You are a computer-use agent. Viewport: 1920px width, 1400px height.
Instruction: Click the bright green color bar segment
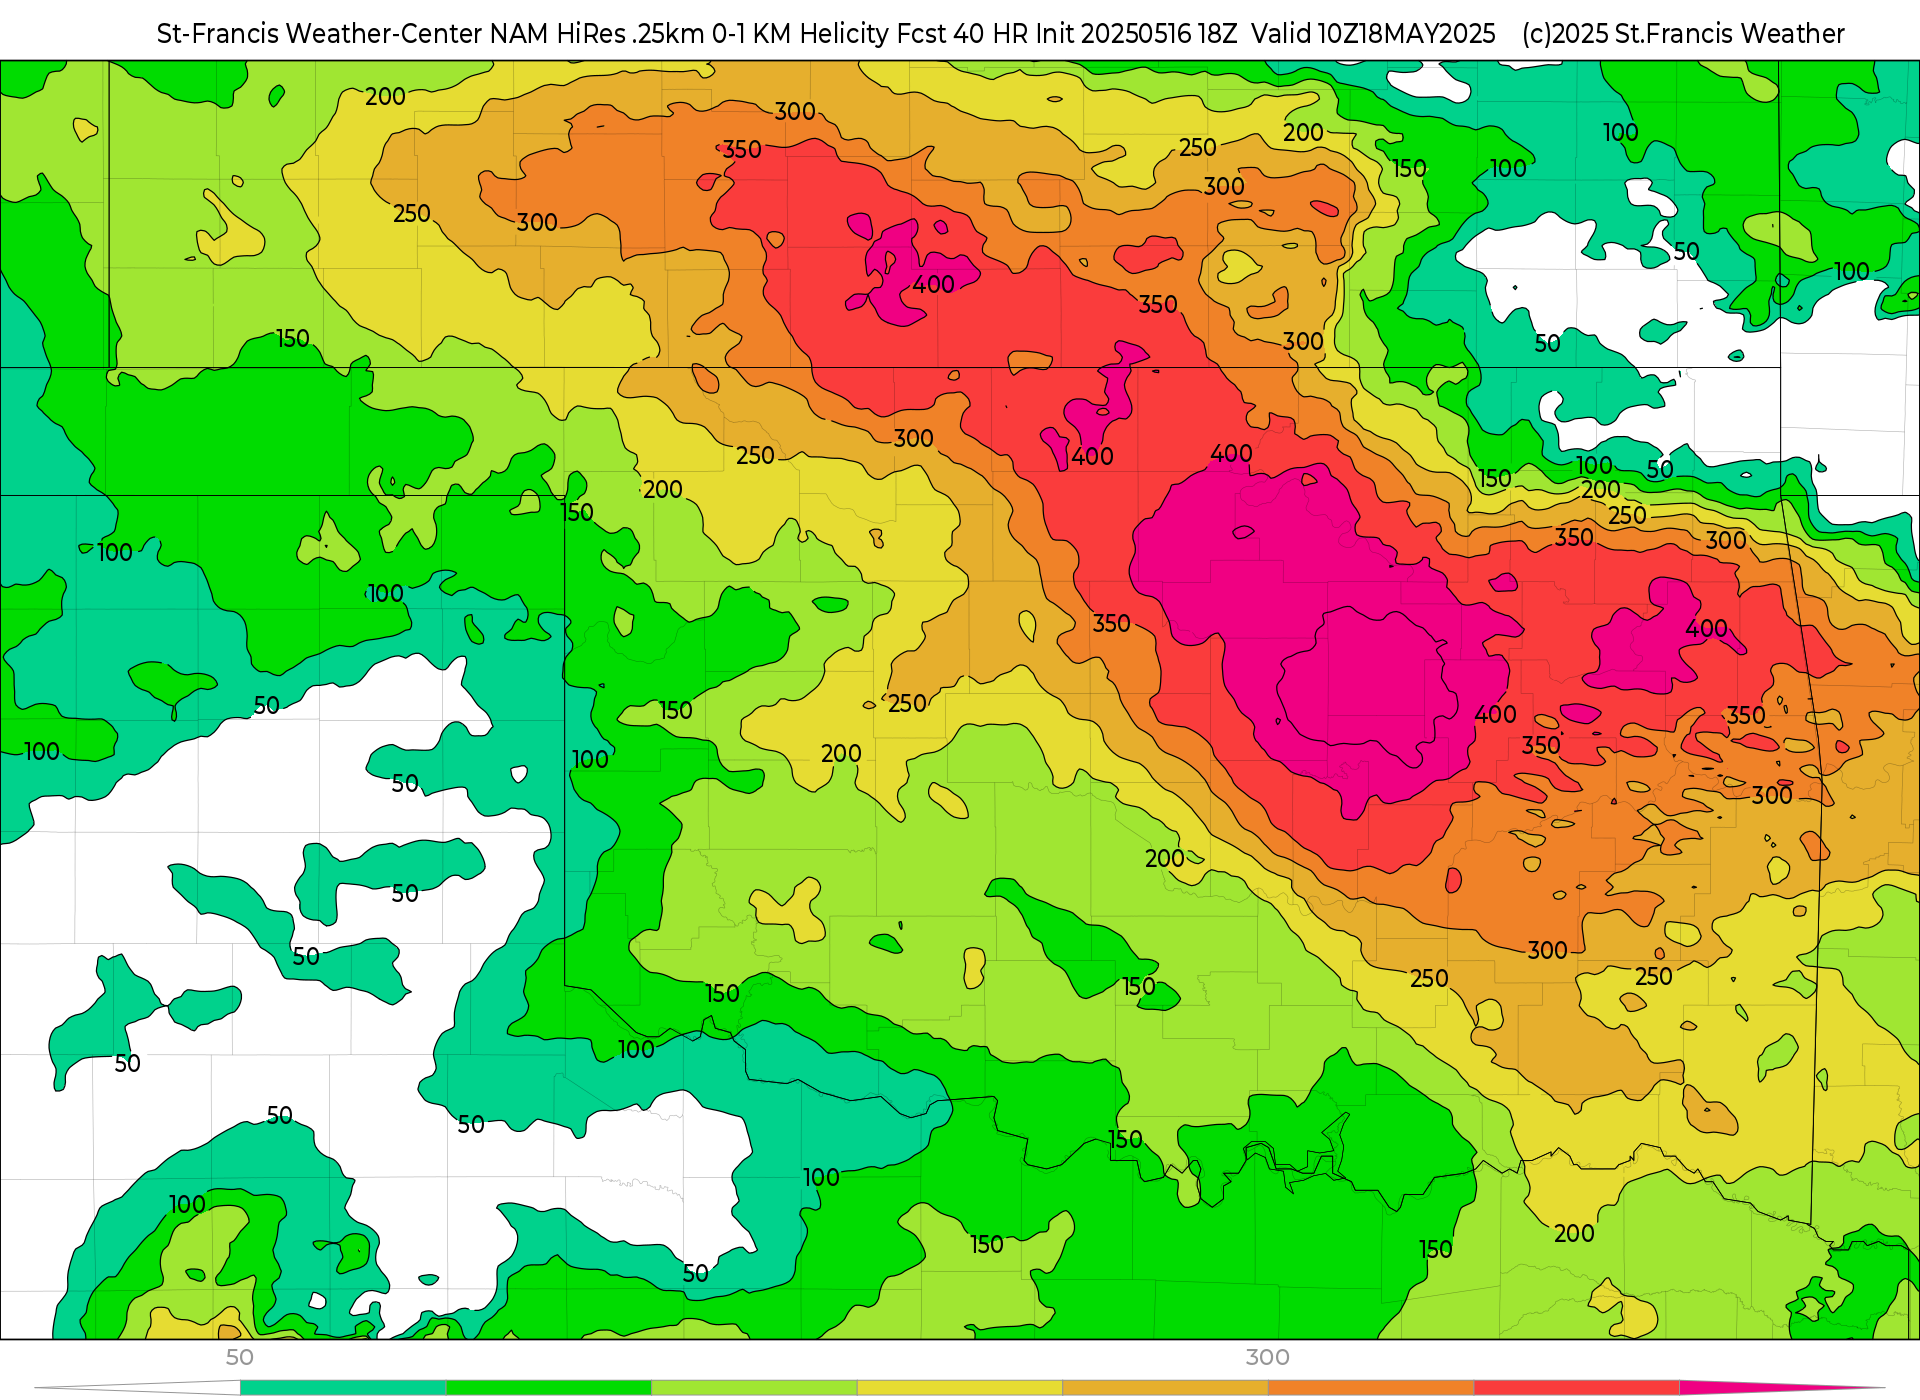tap(549, 1388)
